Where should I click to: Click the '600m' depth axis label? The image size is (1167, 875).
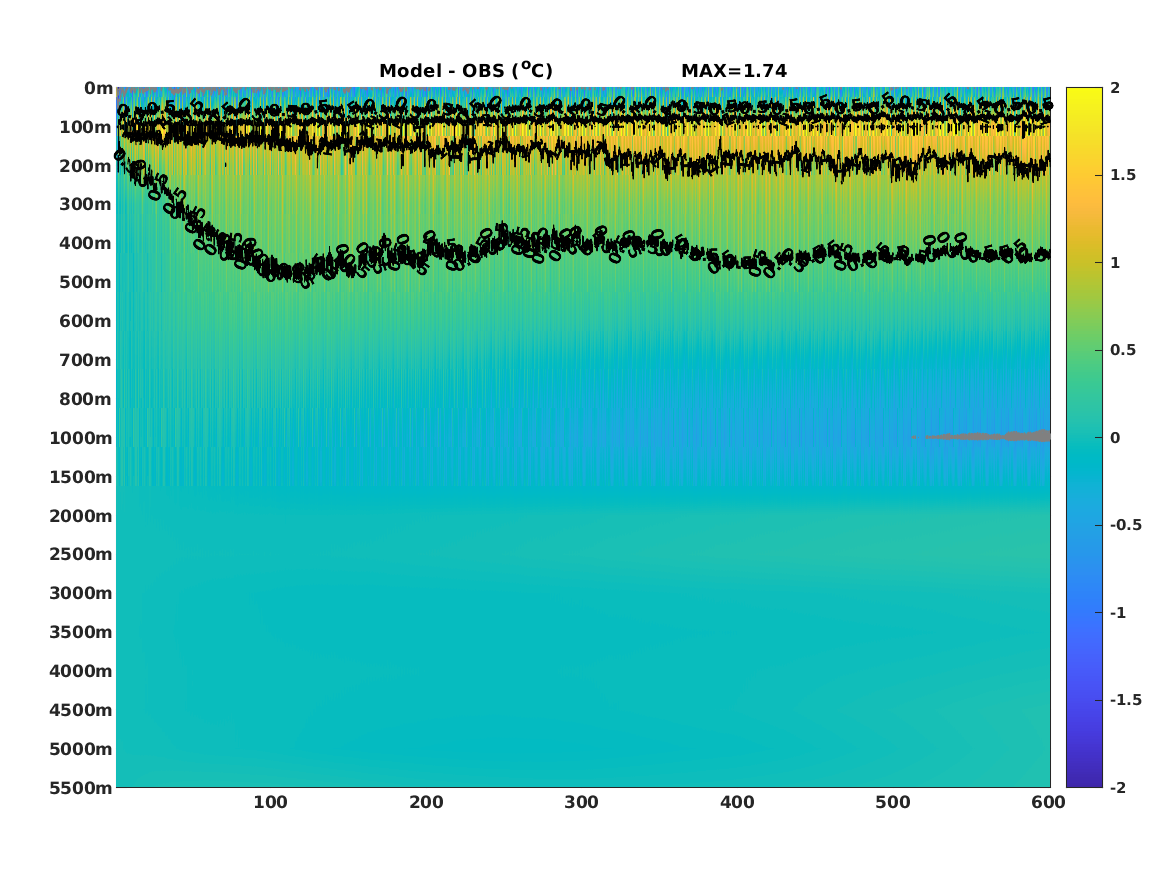coord(86,321)
